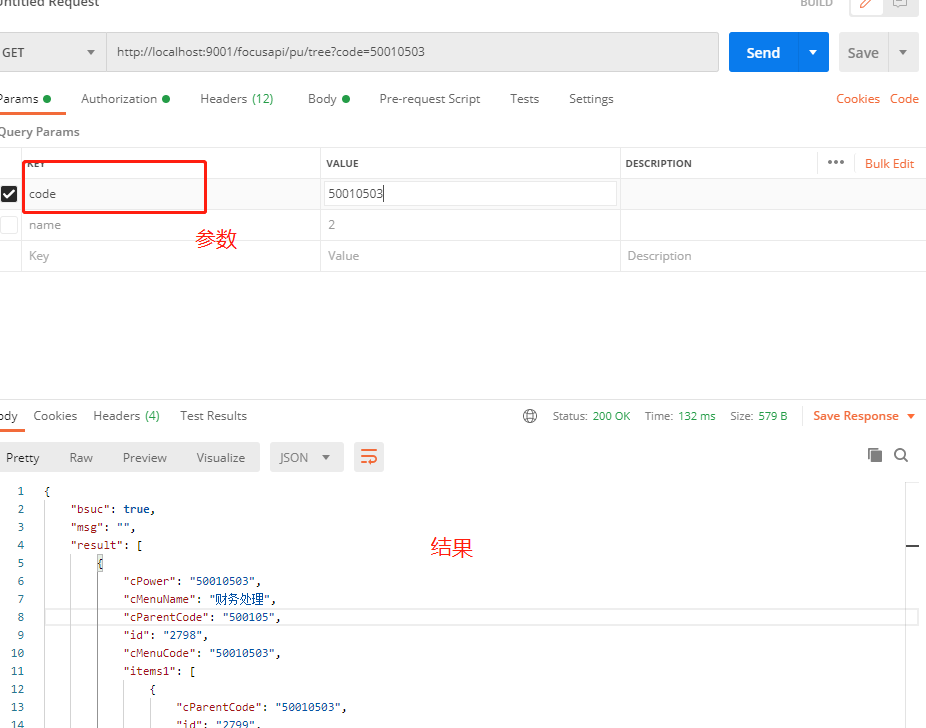Open the Cookies link
926x728 pixels.
(857, 99)
